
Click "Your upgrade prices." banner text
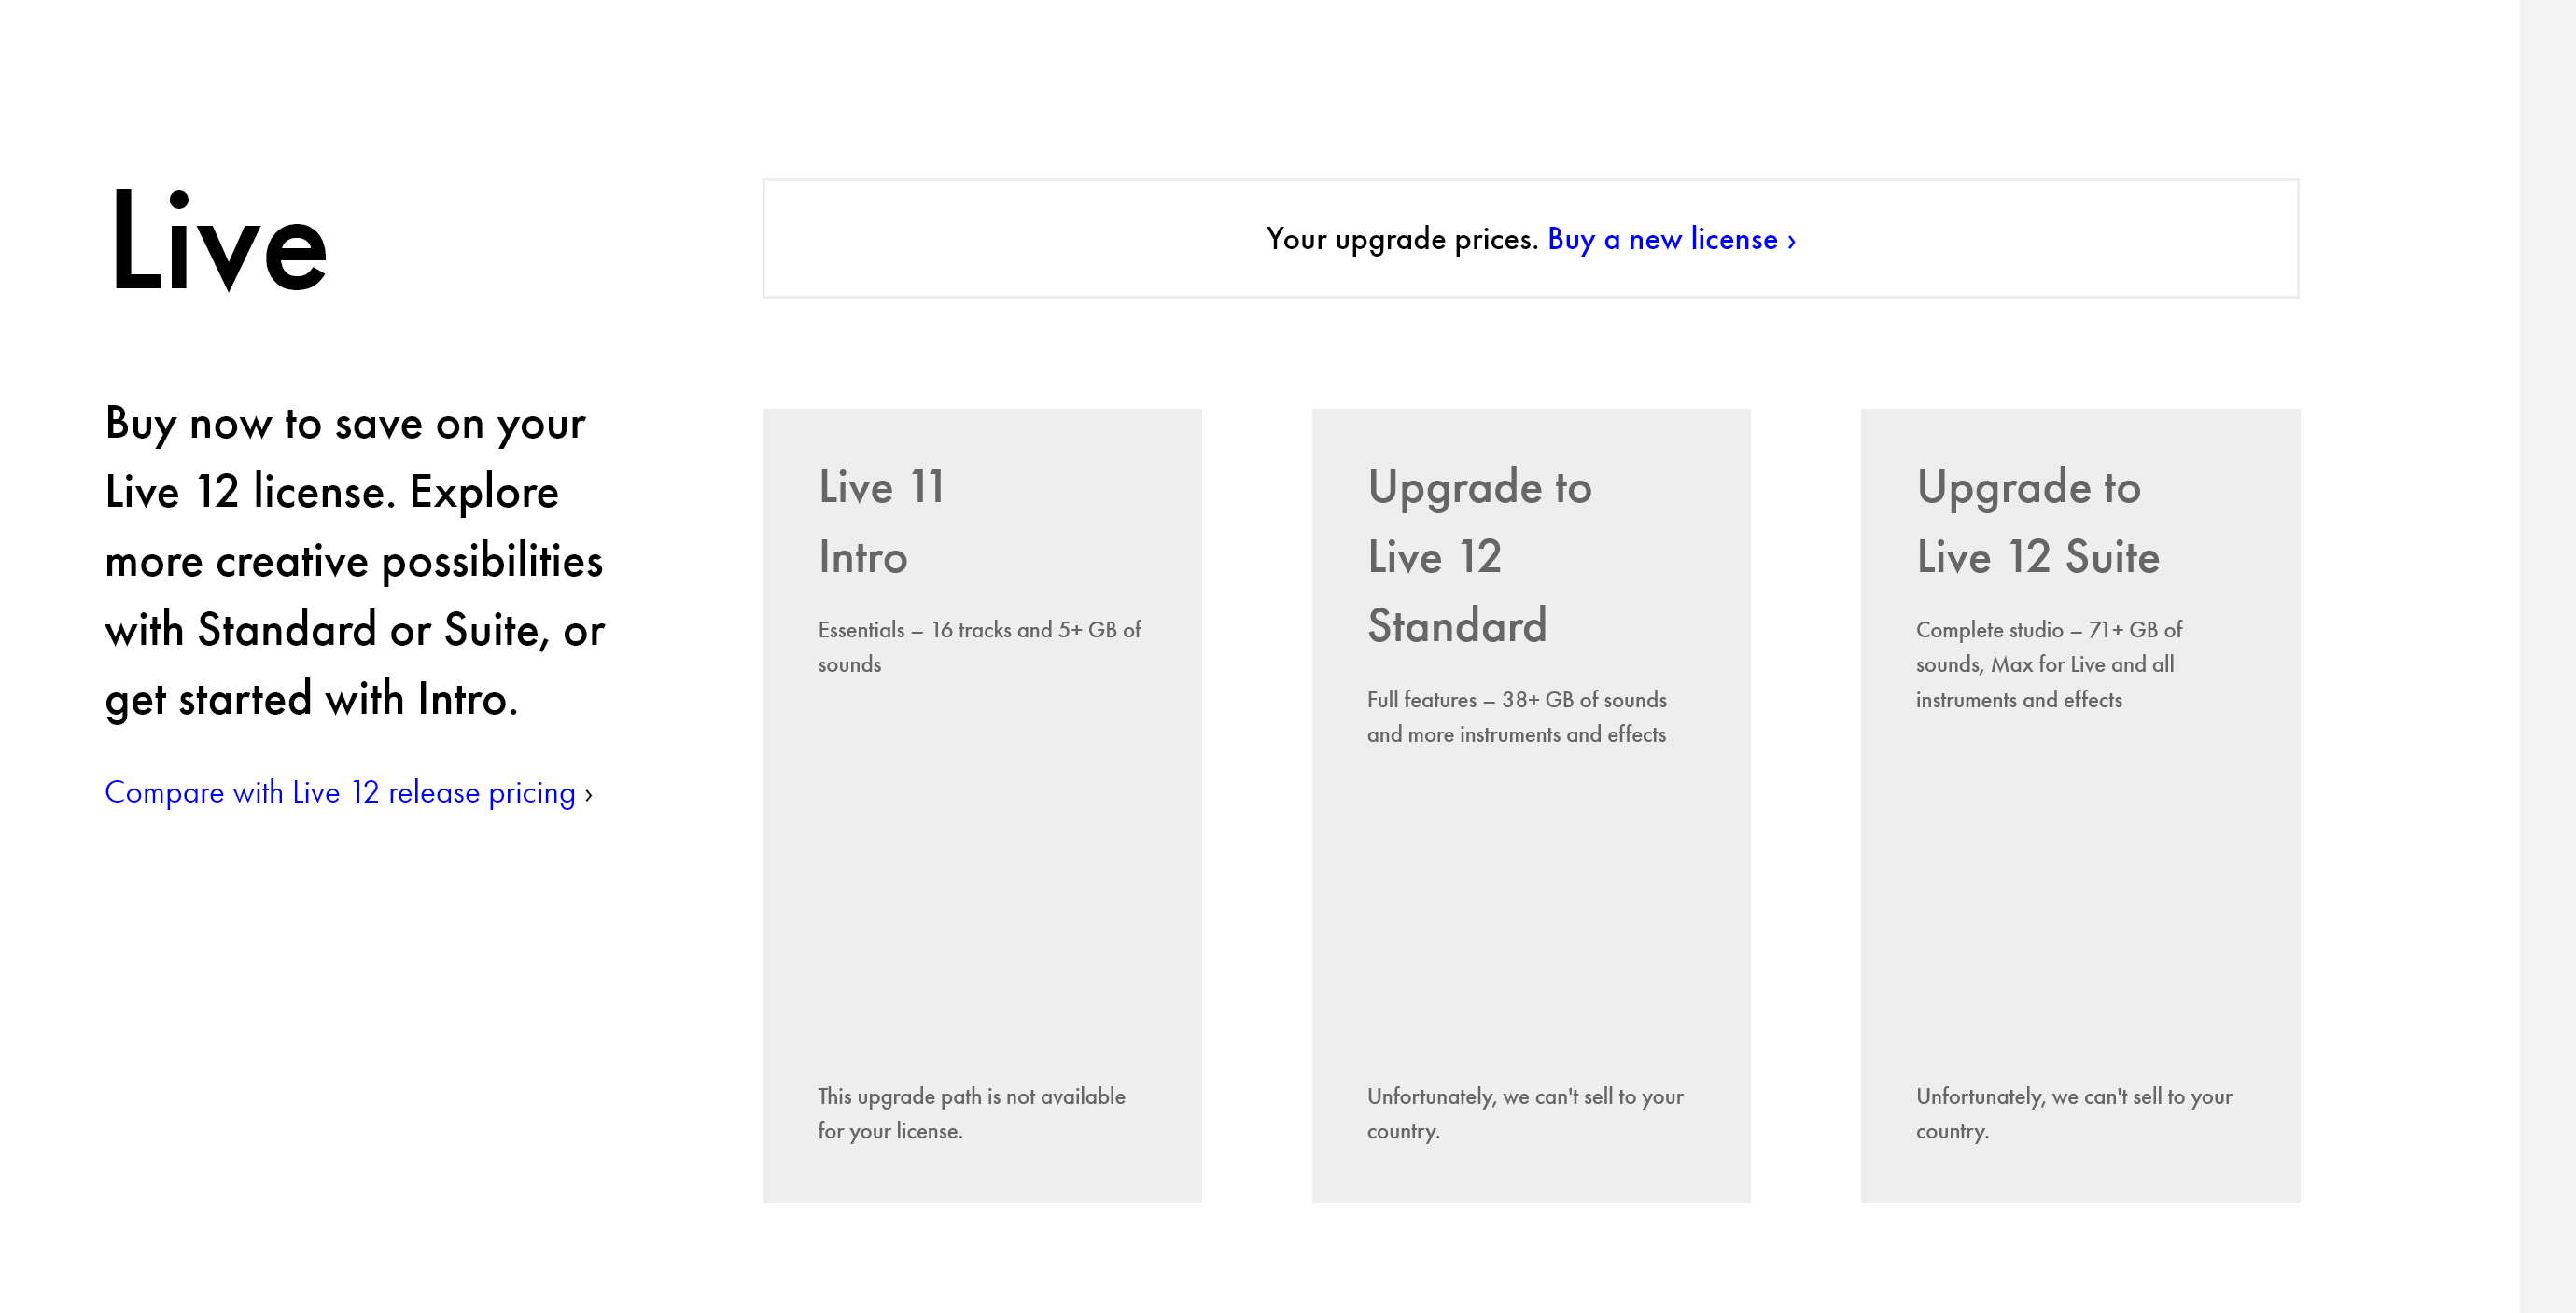point(1401,240)
